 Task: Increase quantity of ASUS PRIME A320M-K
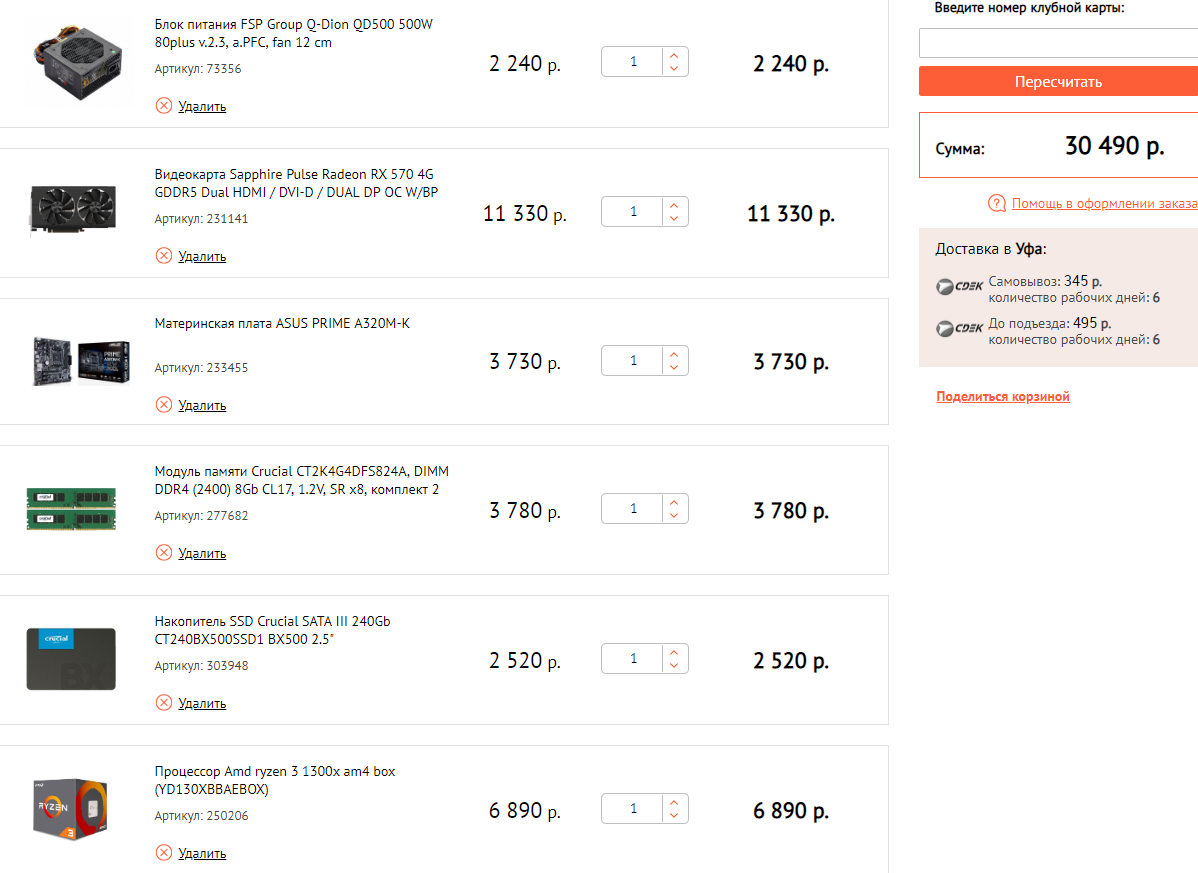pos(675,354)
